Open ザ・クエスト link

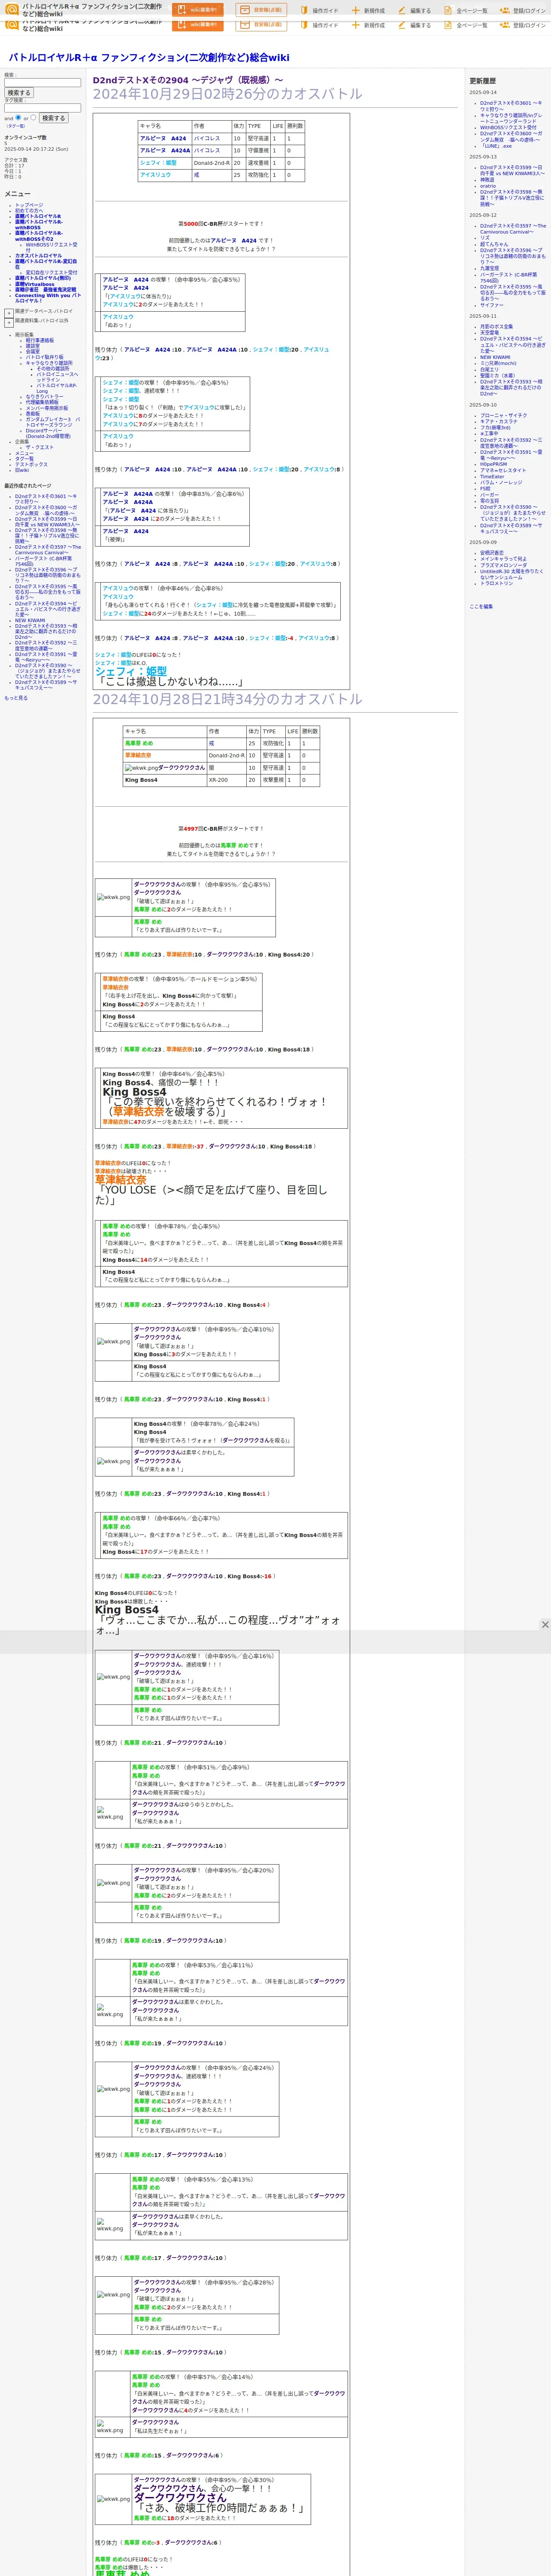(40, 447)
